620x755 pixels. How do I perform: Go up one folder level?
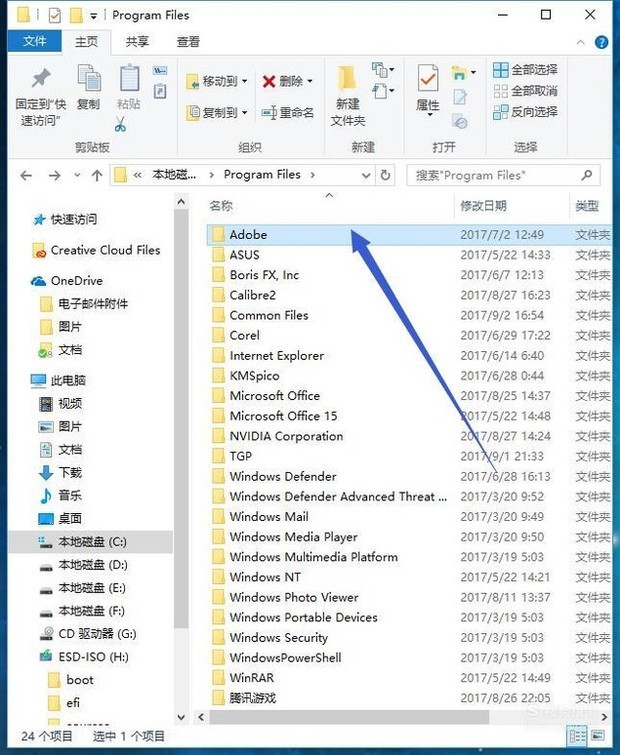[97, 175]
